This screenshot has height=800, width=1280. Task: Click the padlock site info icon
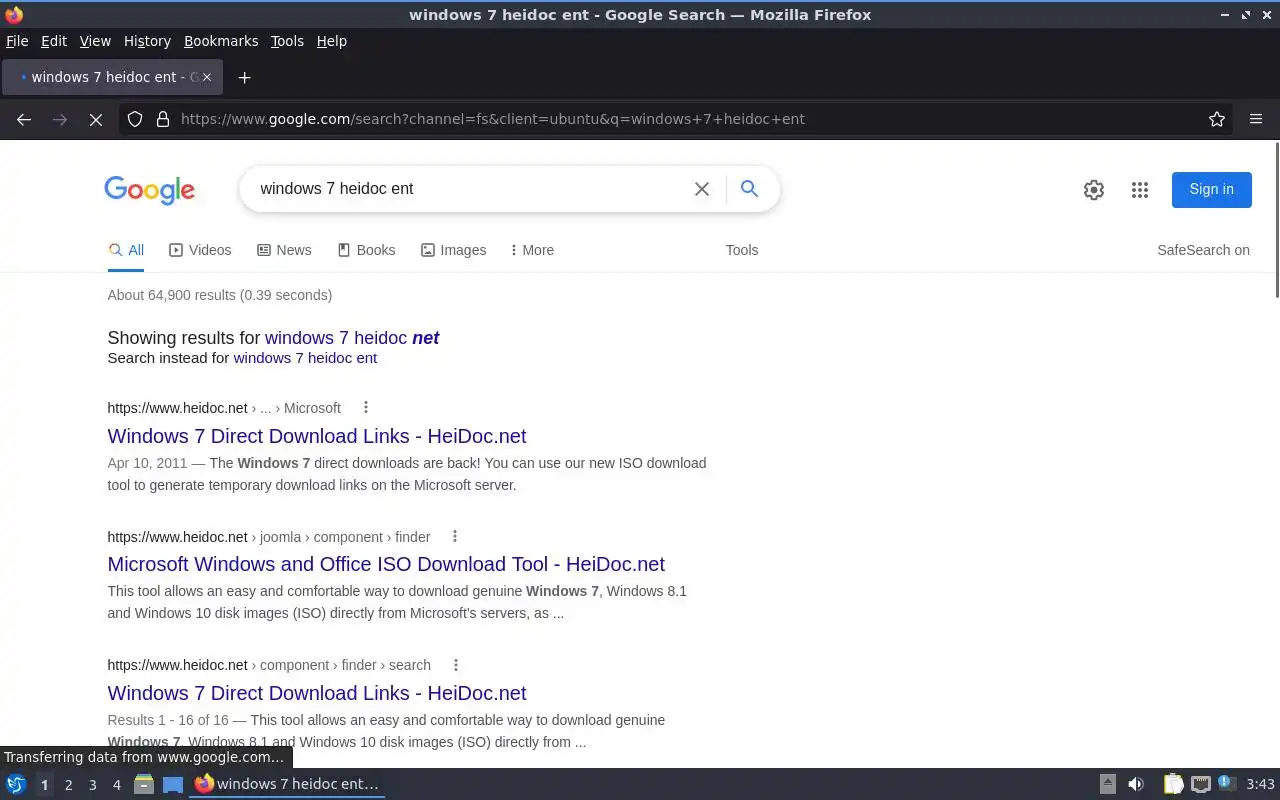tap(163, 119)
